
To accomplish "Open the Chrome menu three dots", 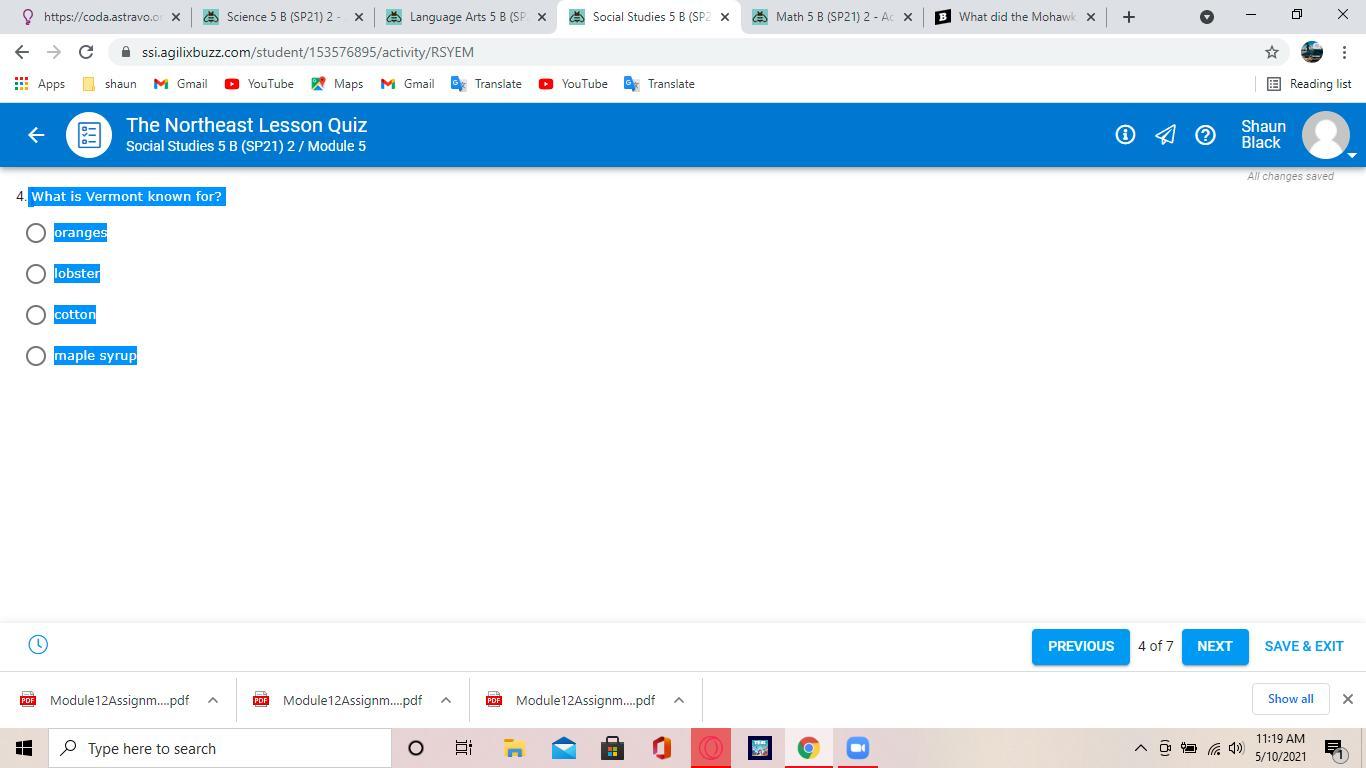I will pyautogui.click(x=1344, y=52).
